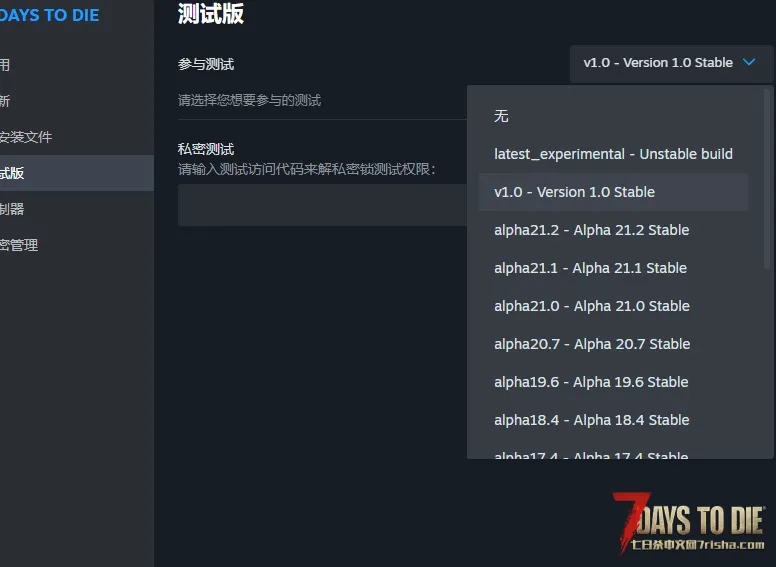Choose alpha21.2 - Alpha 21.2 Stable
The image size is (776, 567).
click(x=613, y=230)
